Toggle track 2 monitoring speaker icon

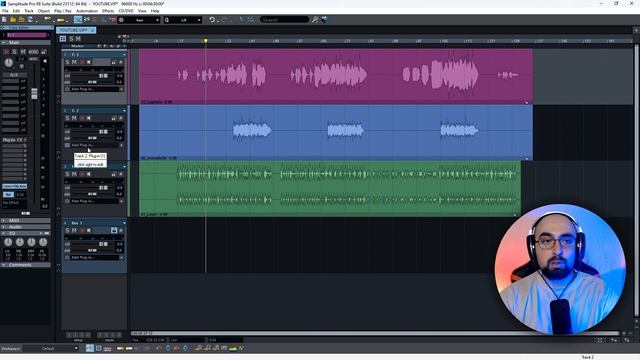[89, 118]
